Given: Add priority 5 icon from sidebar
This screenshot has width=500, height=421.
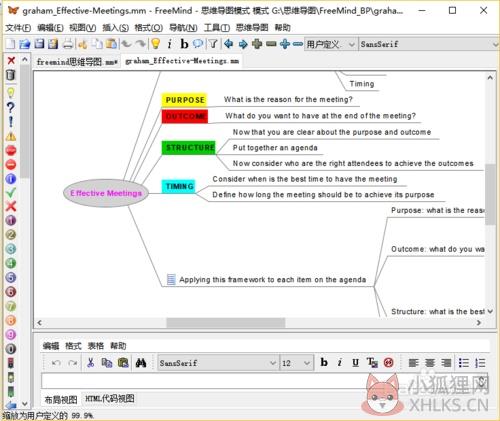Looking at the screenshot, I should [x=11, y=277].
